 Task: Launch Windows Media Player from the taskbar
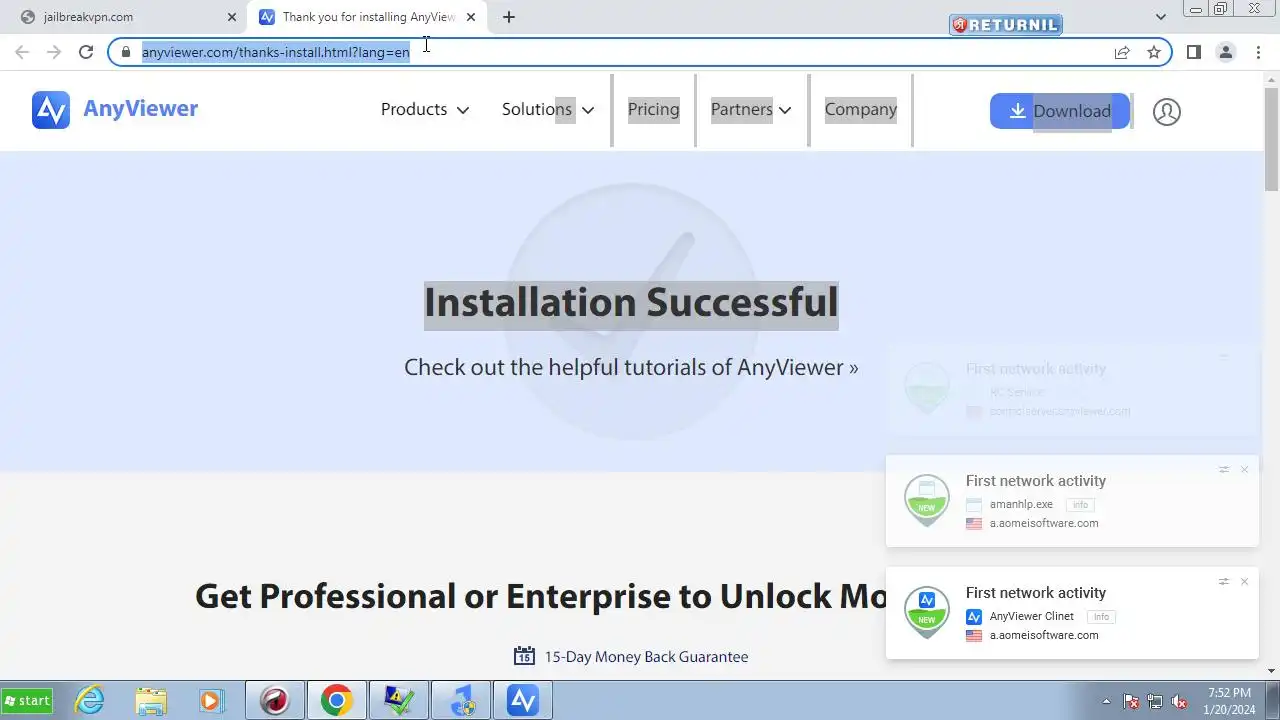(x=212, y=701)
